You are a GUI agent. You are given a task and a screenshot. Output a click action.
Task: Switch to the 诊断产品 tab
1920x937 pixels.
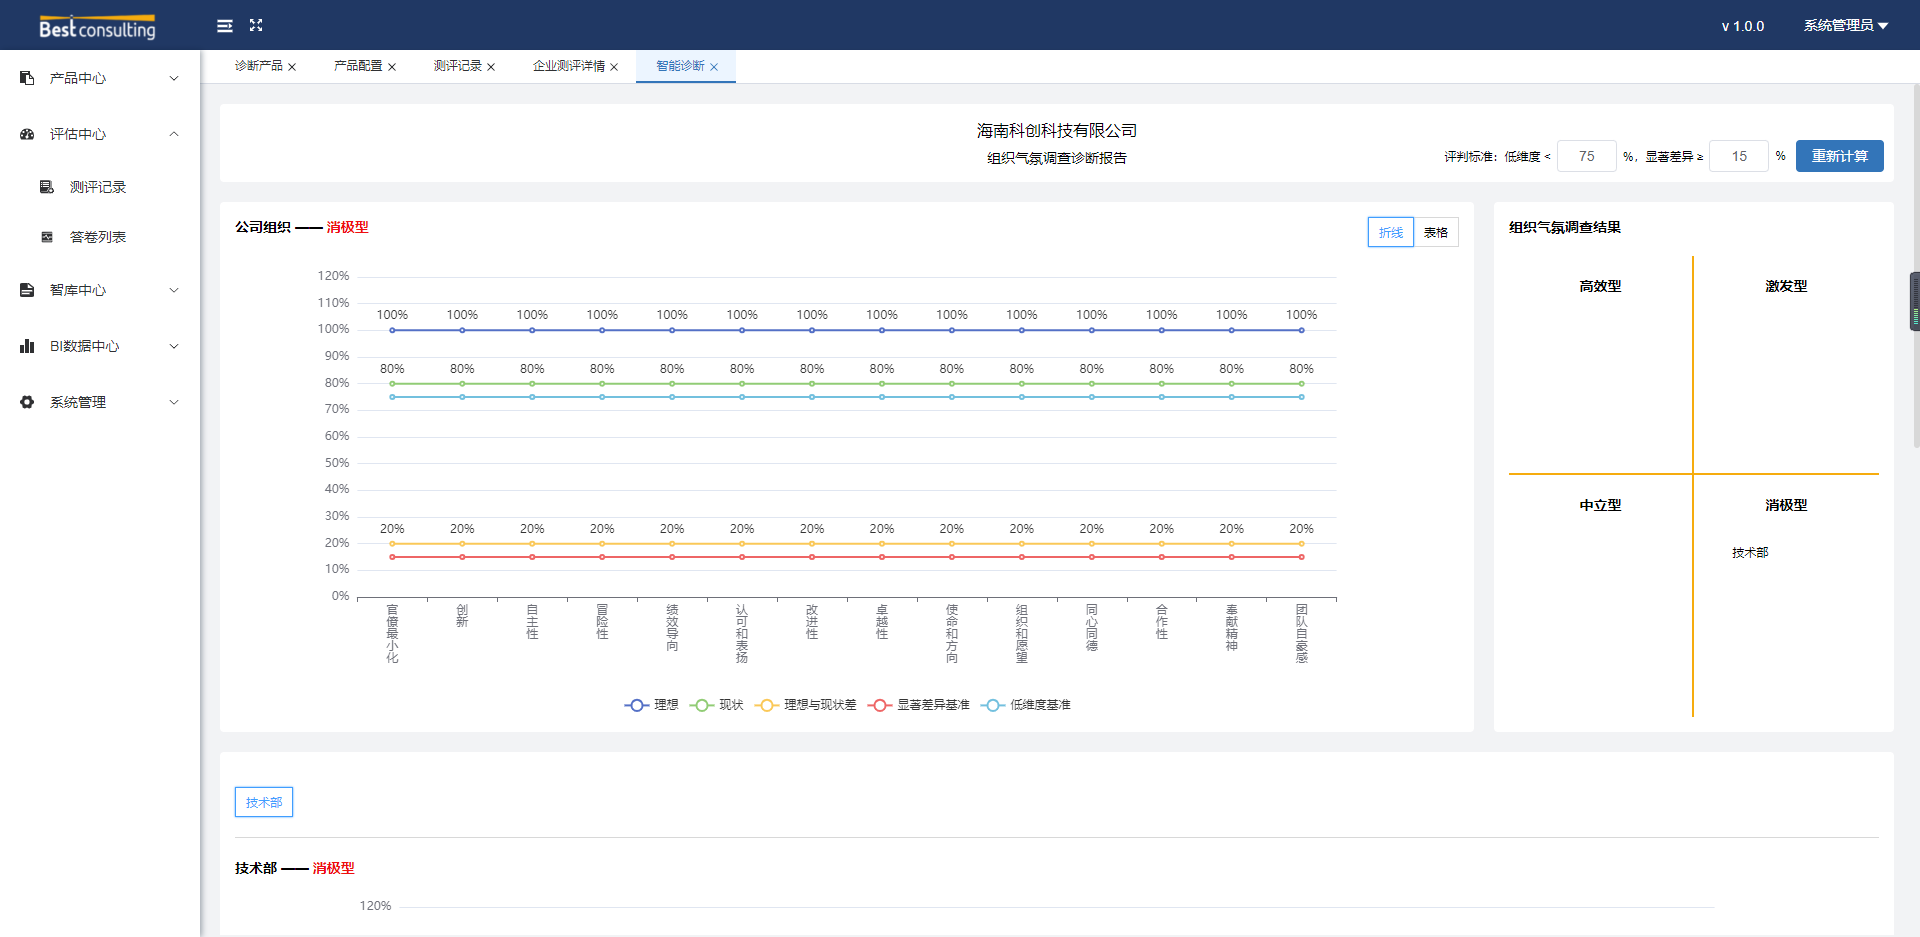[x=259, y=66]
